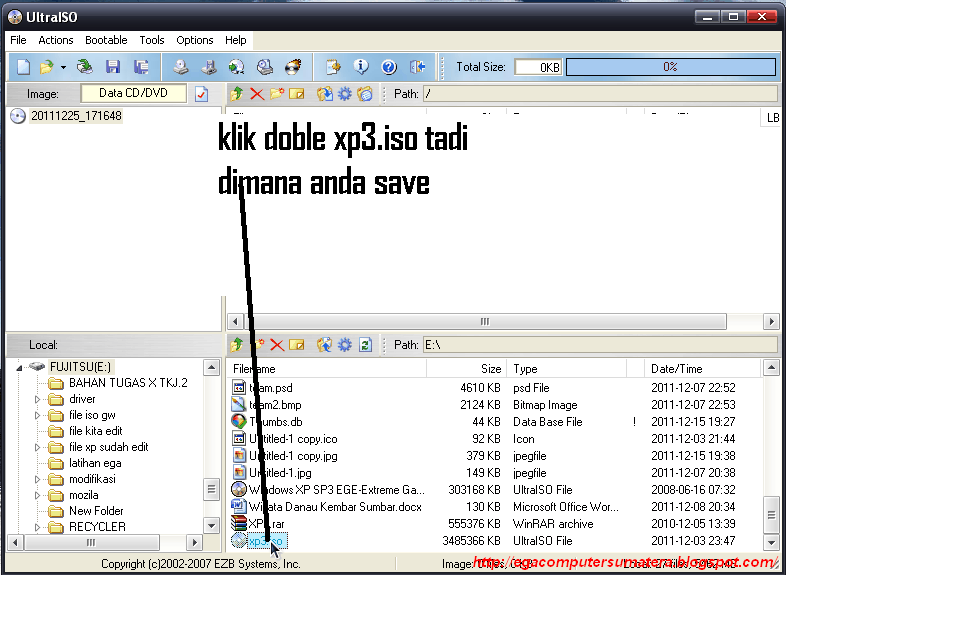Viewport: 961px width, 617px height.
Task: Click the Refresh icon in Local pane toolbar
Action: pyautogui.click(x=365, y=345)
